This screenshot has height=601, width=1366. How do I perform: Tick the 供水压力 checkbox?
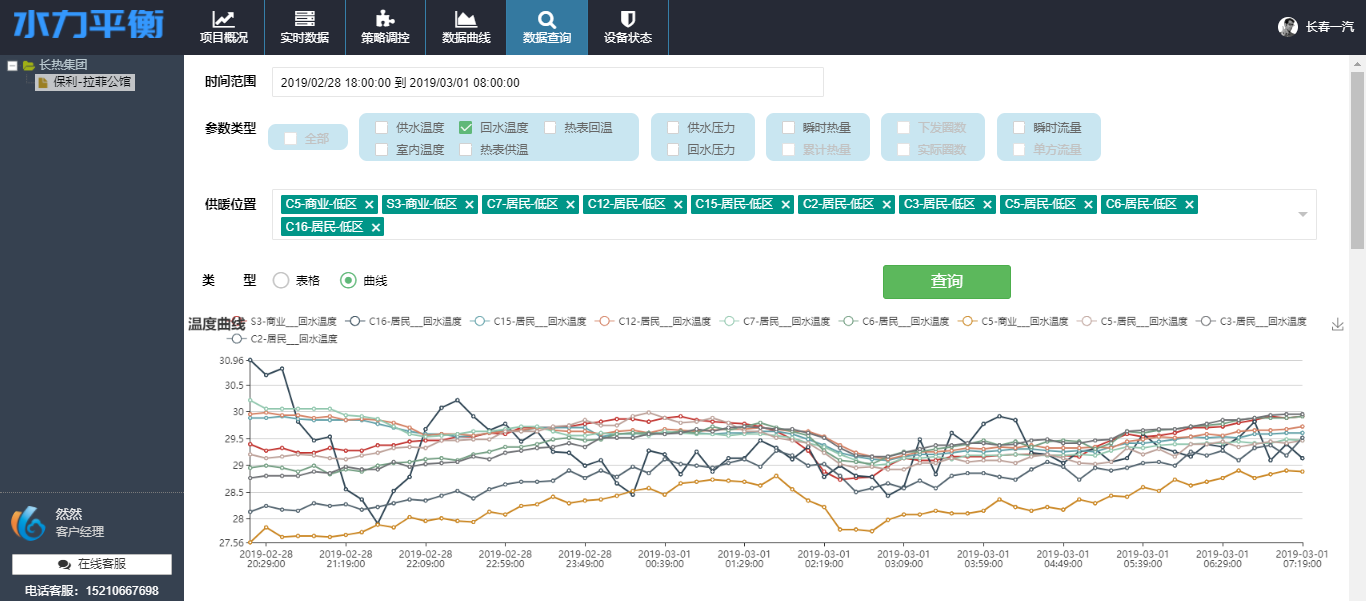(673, 128)
